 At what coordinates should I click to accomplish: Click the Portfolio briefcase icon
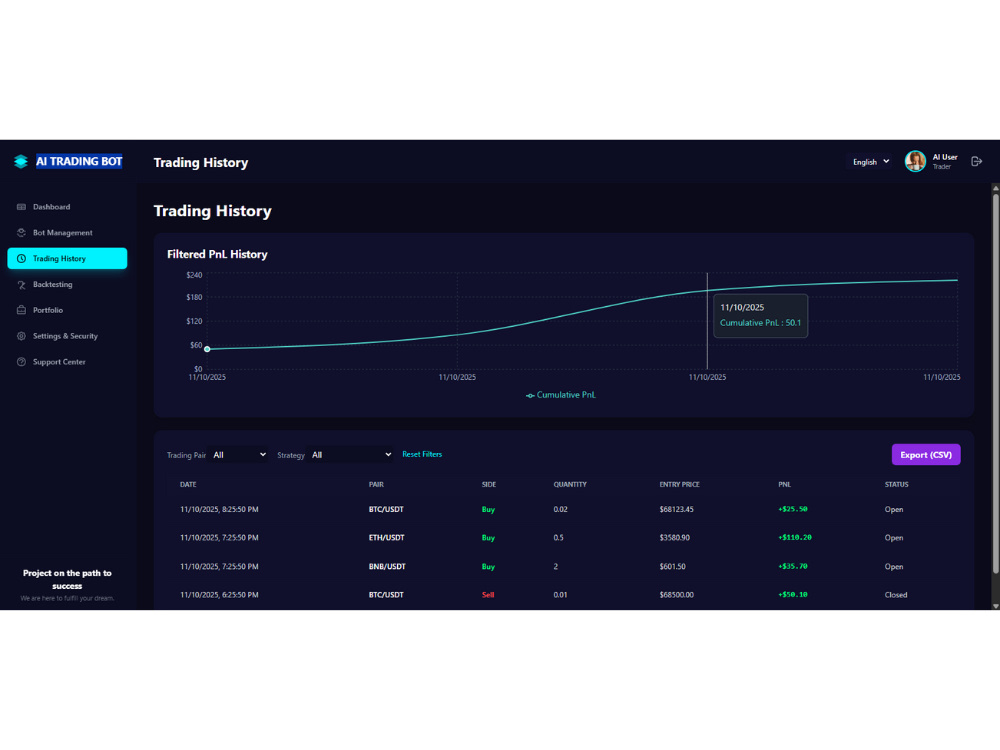point(21,310)
